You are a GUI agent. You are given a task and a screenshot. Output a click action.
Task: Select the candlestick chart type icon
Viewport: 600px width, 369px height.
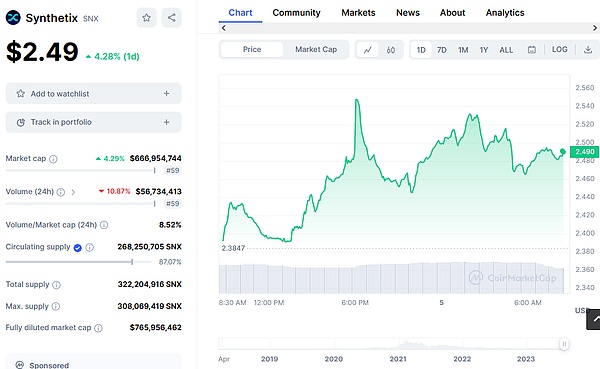(390, 50)
